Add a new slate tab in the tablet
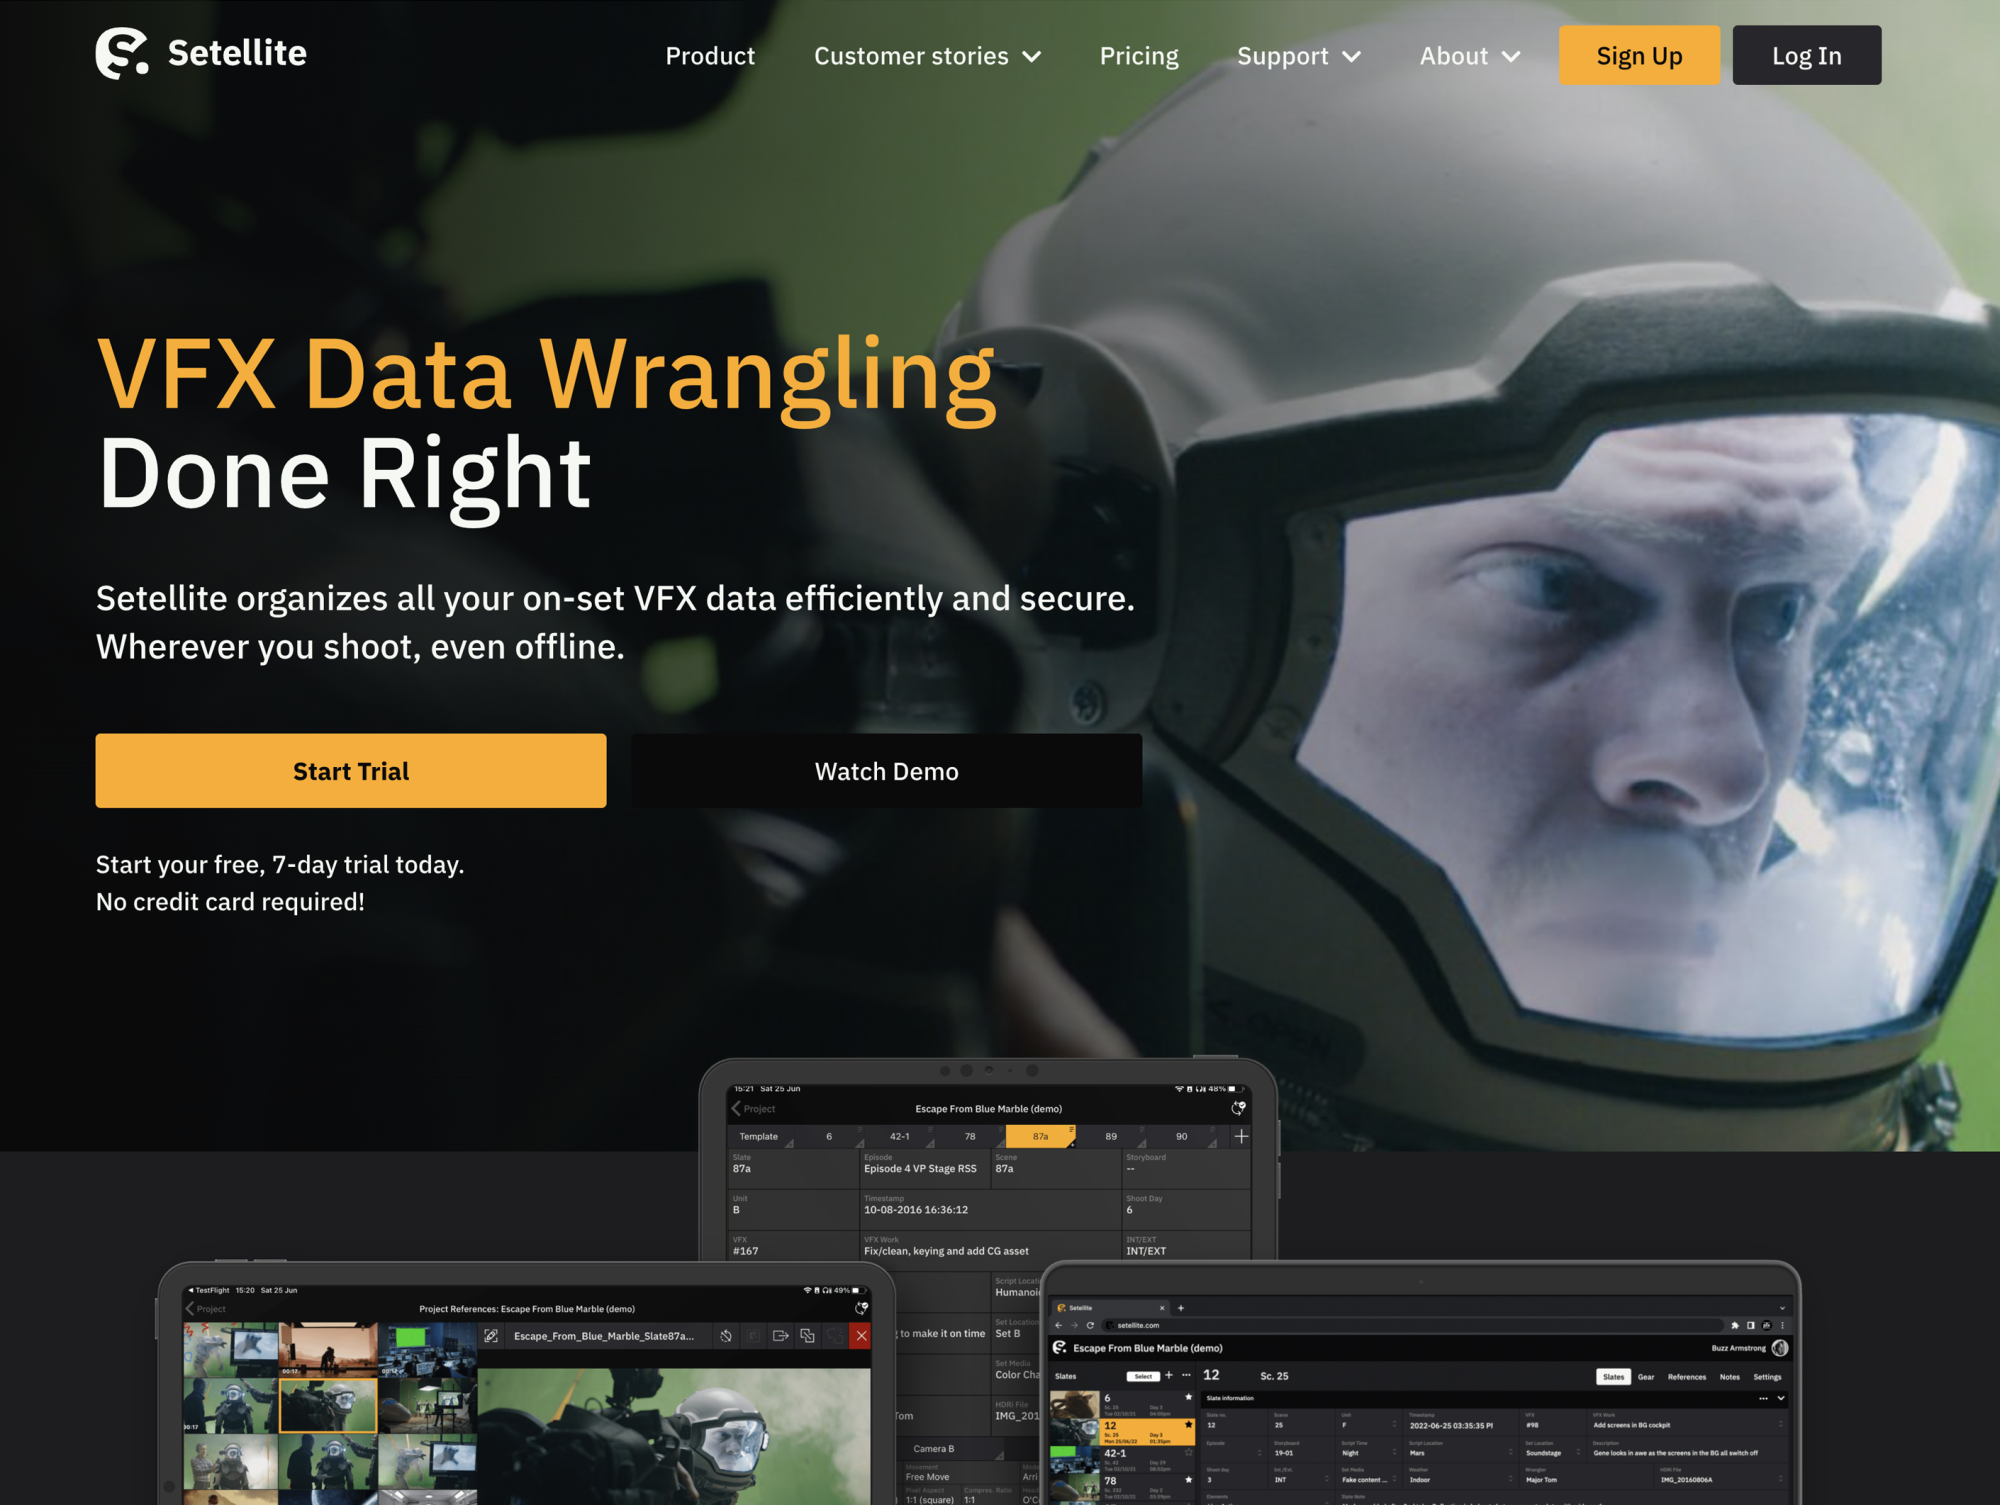2000x1505 pixels. 1241,1136
